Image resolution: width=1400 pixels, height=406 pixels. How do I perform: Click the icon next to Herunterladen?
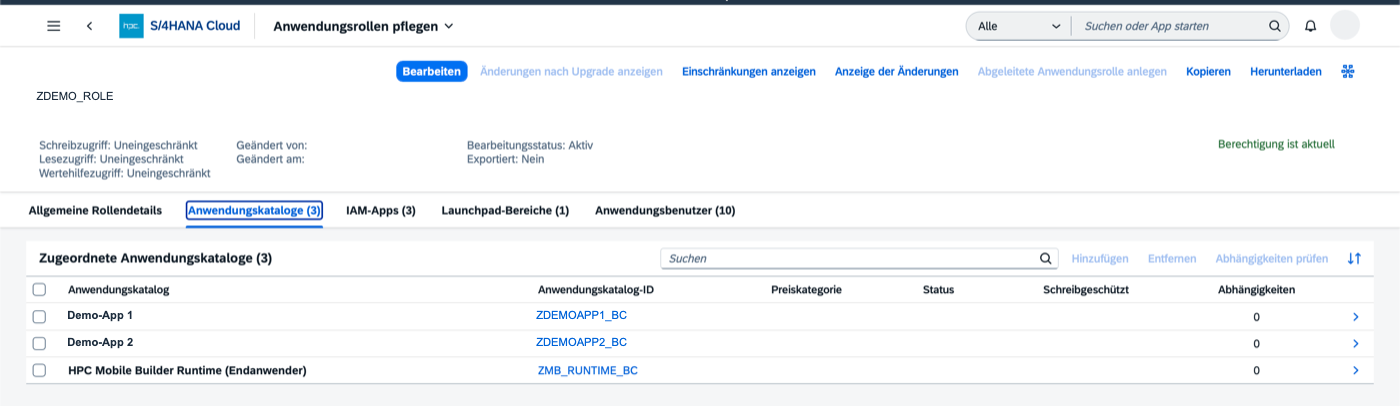[1347, 71]
